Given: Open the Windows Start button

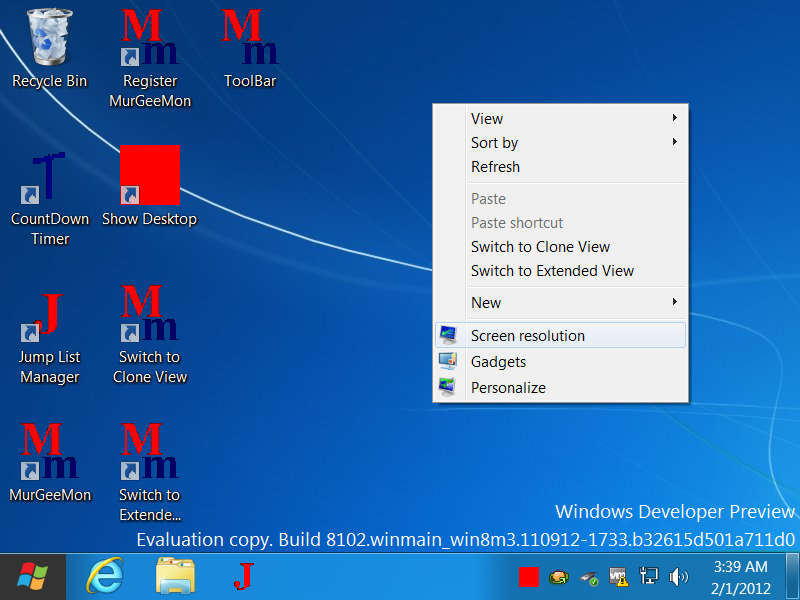Looking at the screenshot, I should click(33, 577).
